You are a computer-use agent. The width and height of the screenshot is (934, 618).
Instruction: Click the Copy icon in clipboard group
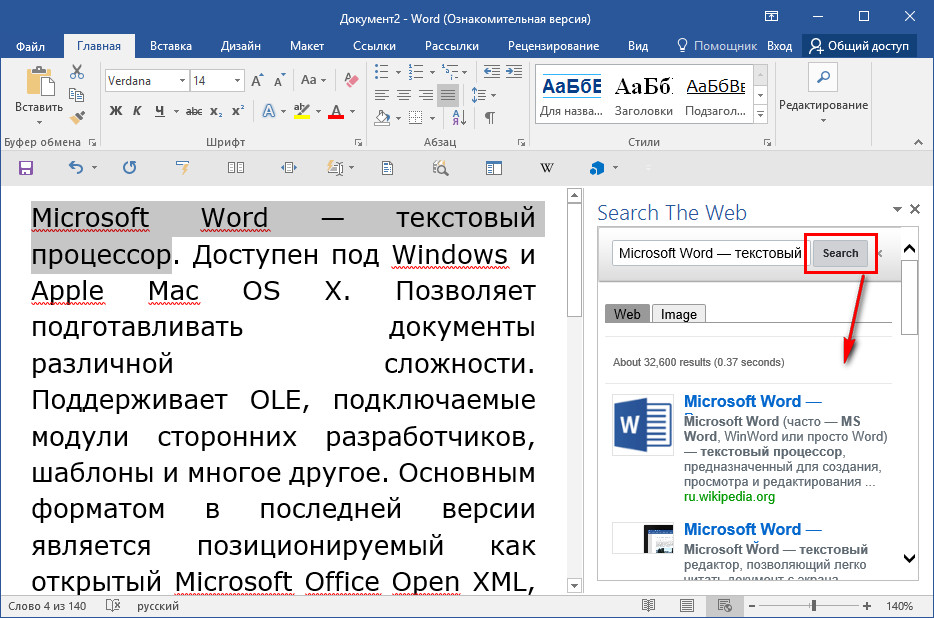[76, 95]
